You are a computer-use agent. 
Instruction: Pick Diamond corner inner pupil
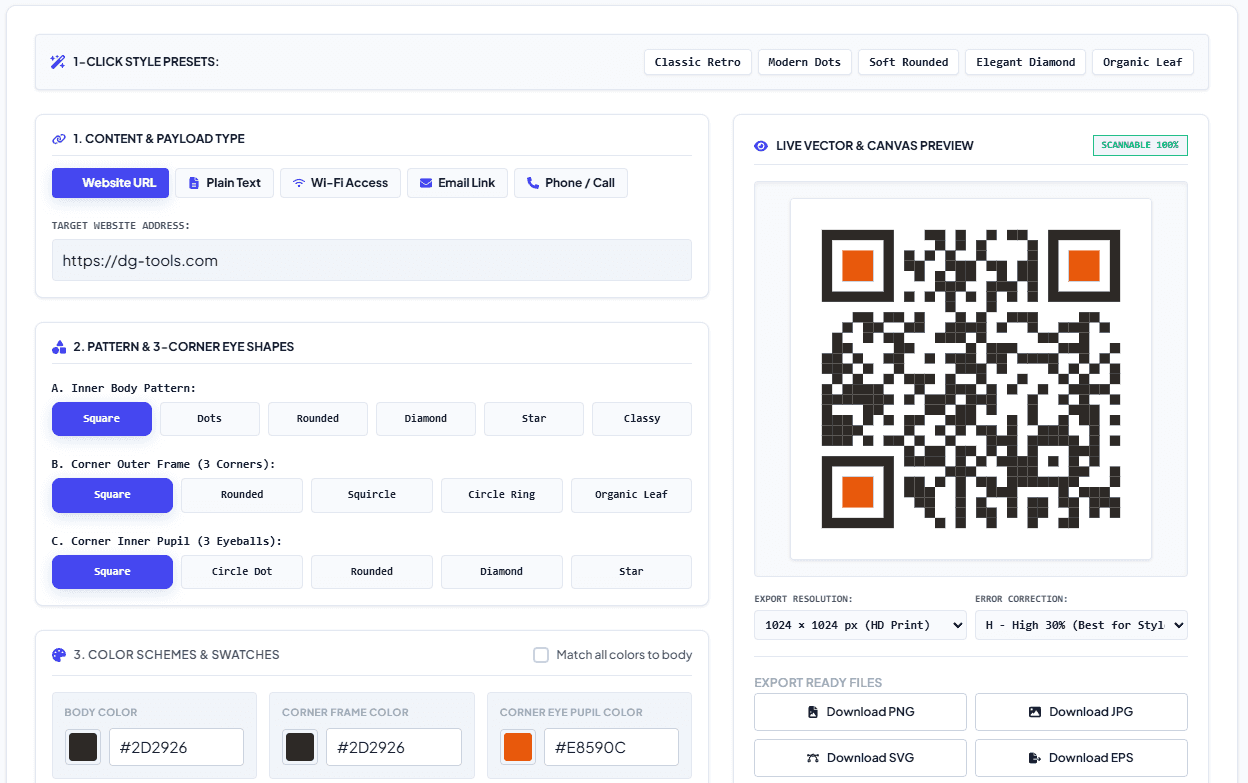pos(502,572)
